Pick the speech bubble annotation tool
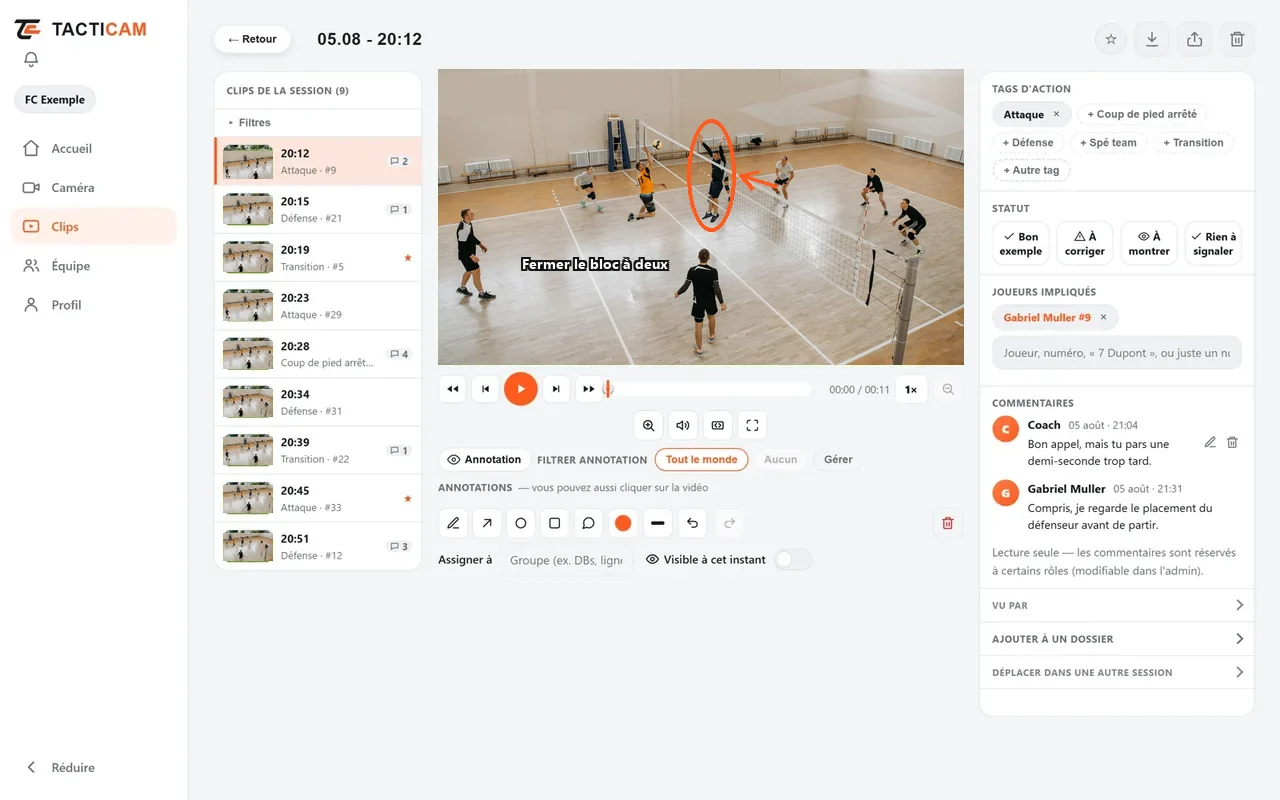Image resolution: width=1280 pixels, height=800 pixels. pos(589,523)
